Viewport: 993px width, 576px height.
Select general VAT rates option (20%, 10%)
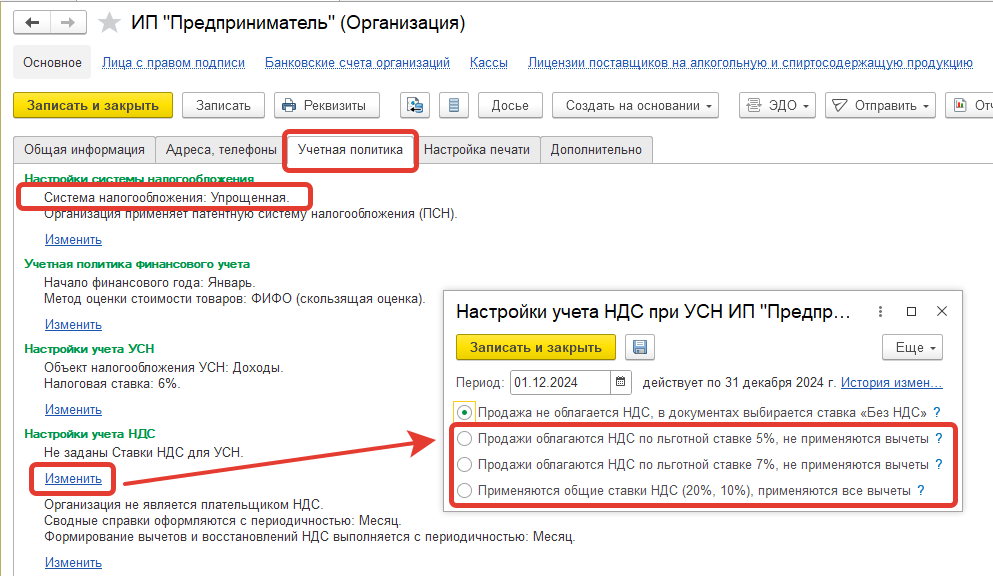(463, 490)
